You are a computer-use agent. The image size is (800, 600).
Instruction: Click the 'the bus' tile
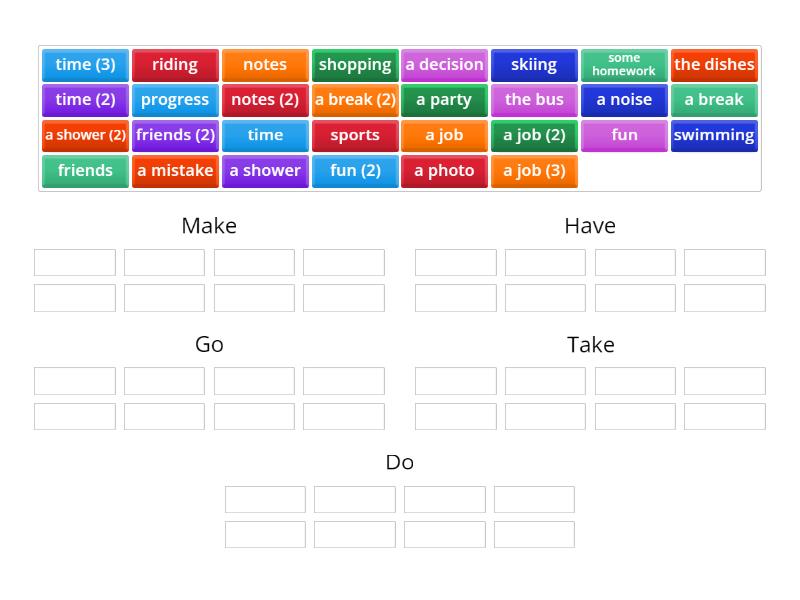[x=535, y=99]
